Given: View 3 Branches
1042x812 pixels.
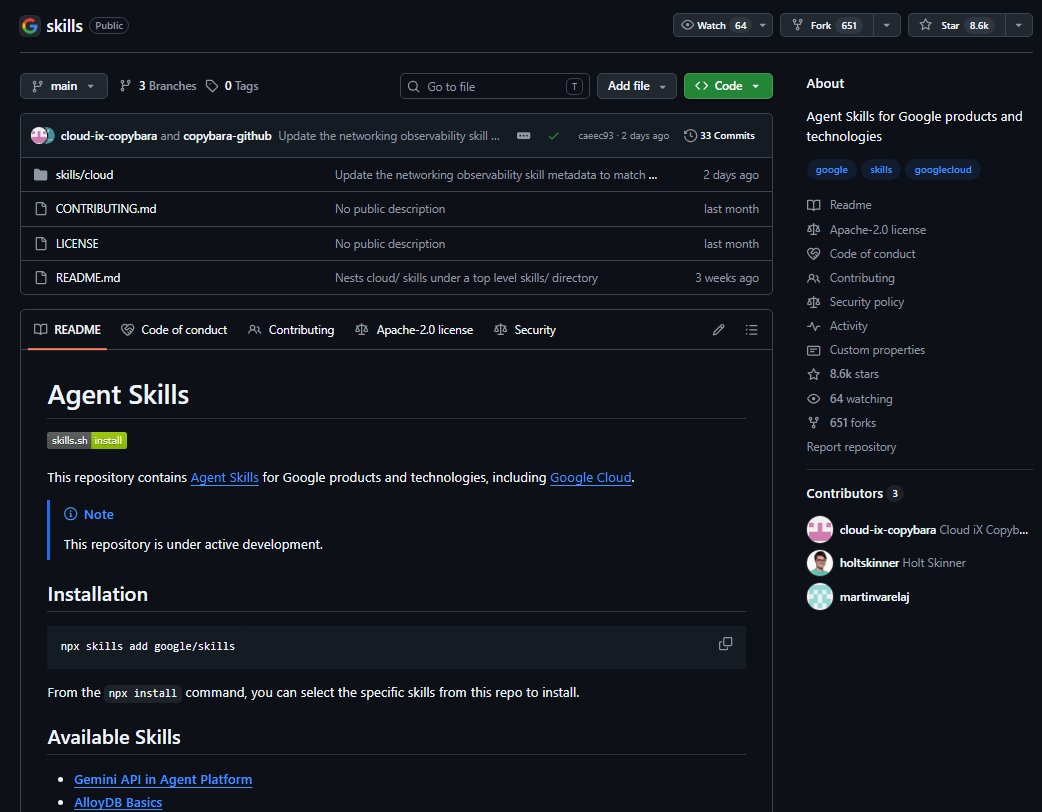Looking at the screenshot, I should tap(158, 86).
